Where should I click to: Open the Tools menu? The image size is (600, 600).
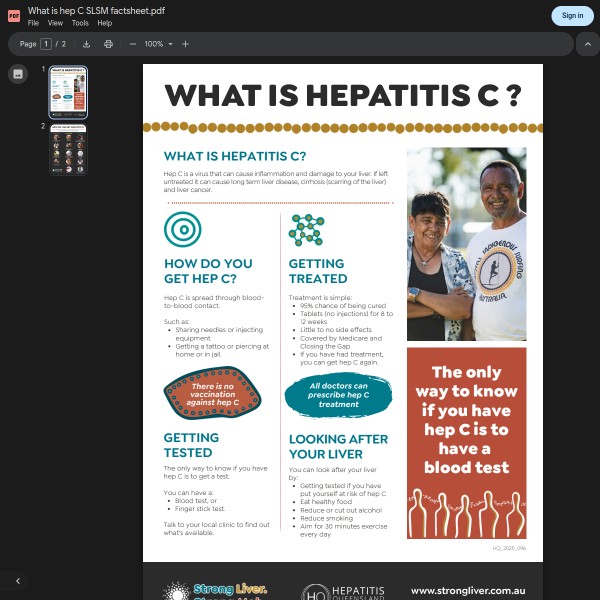pyautogui.click(x=80, y=23)
